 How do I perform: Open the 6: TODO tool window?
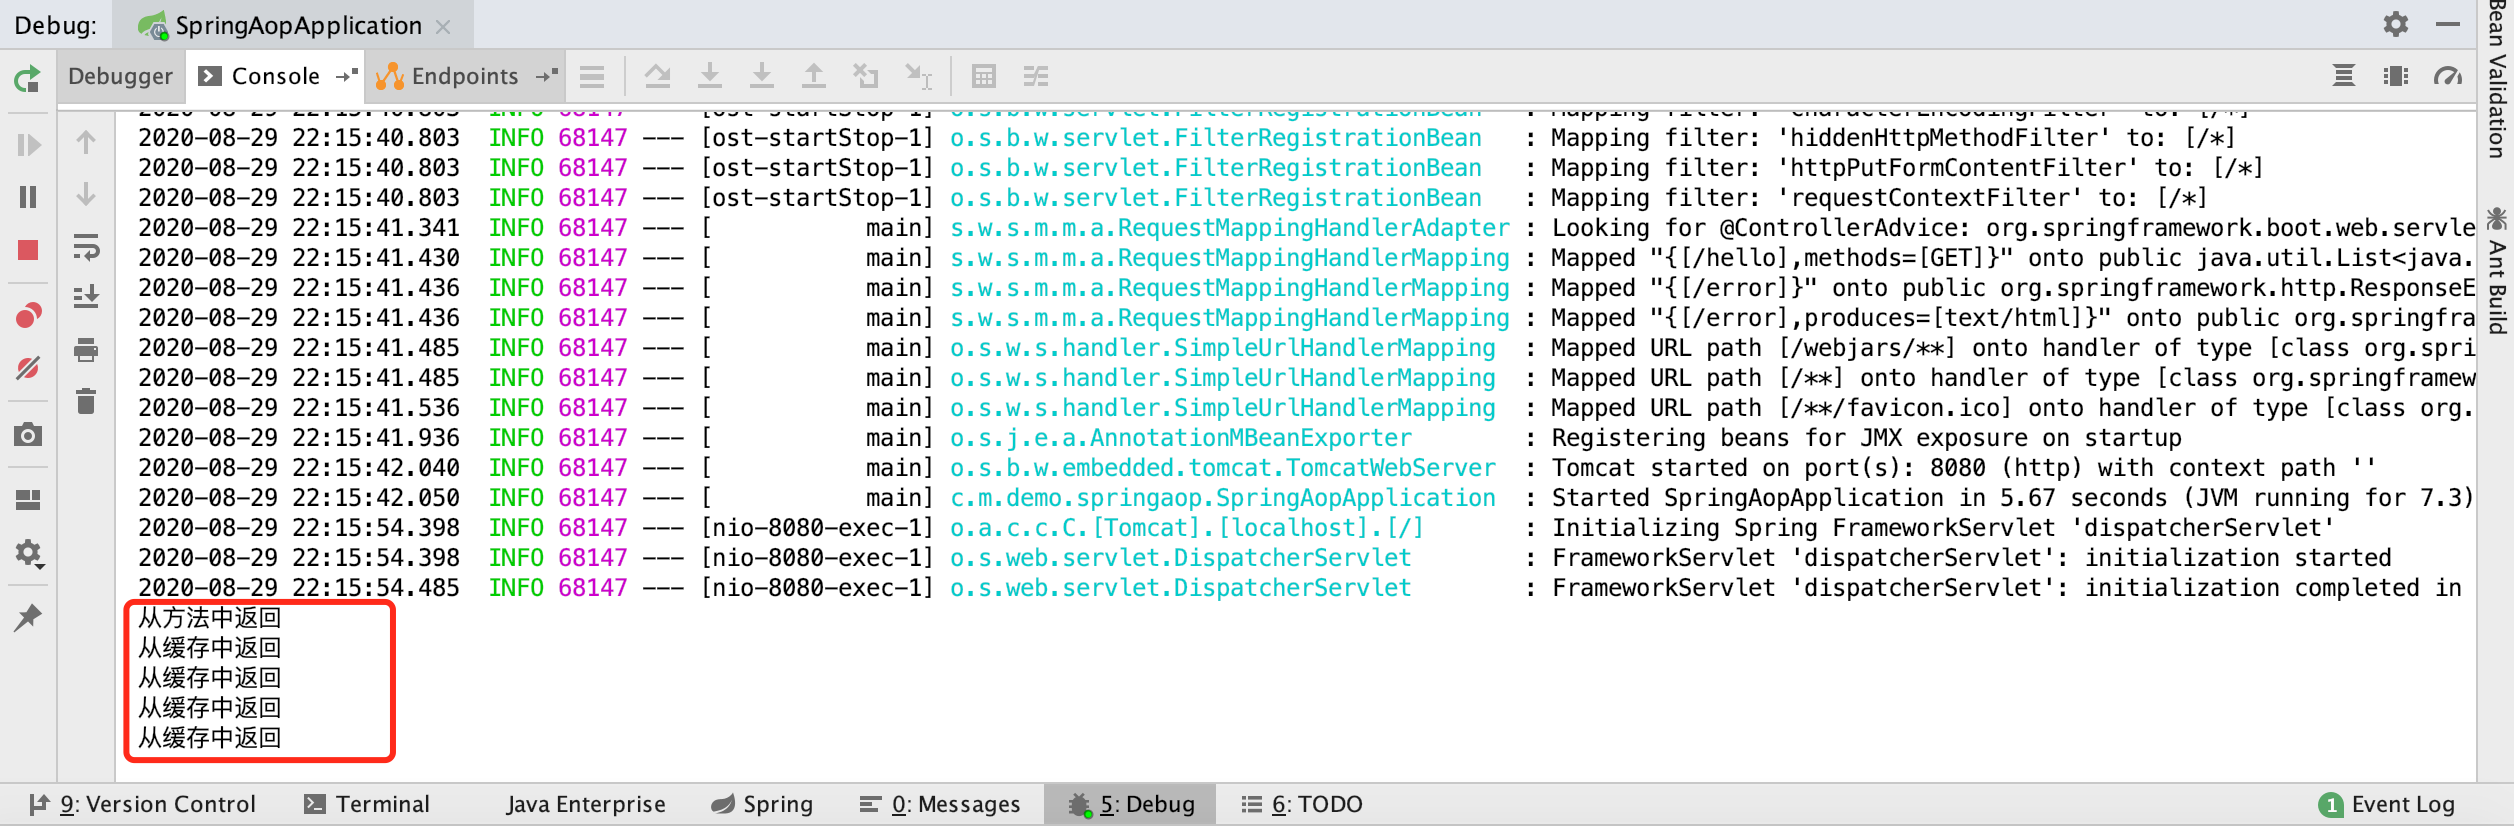[x=1302, y=804]
